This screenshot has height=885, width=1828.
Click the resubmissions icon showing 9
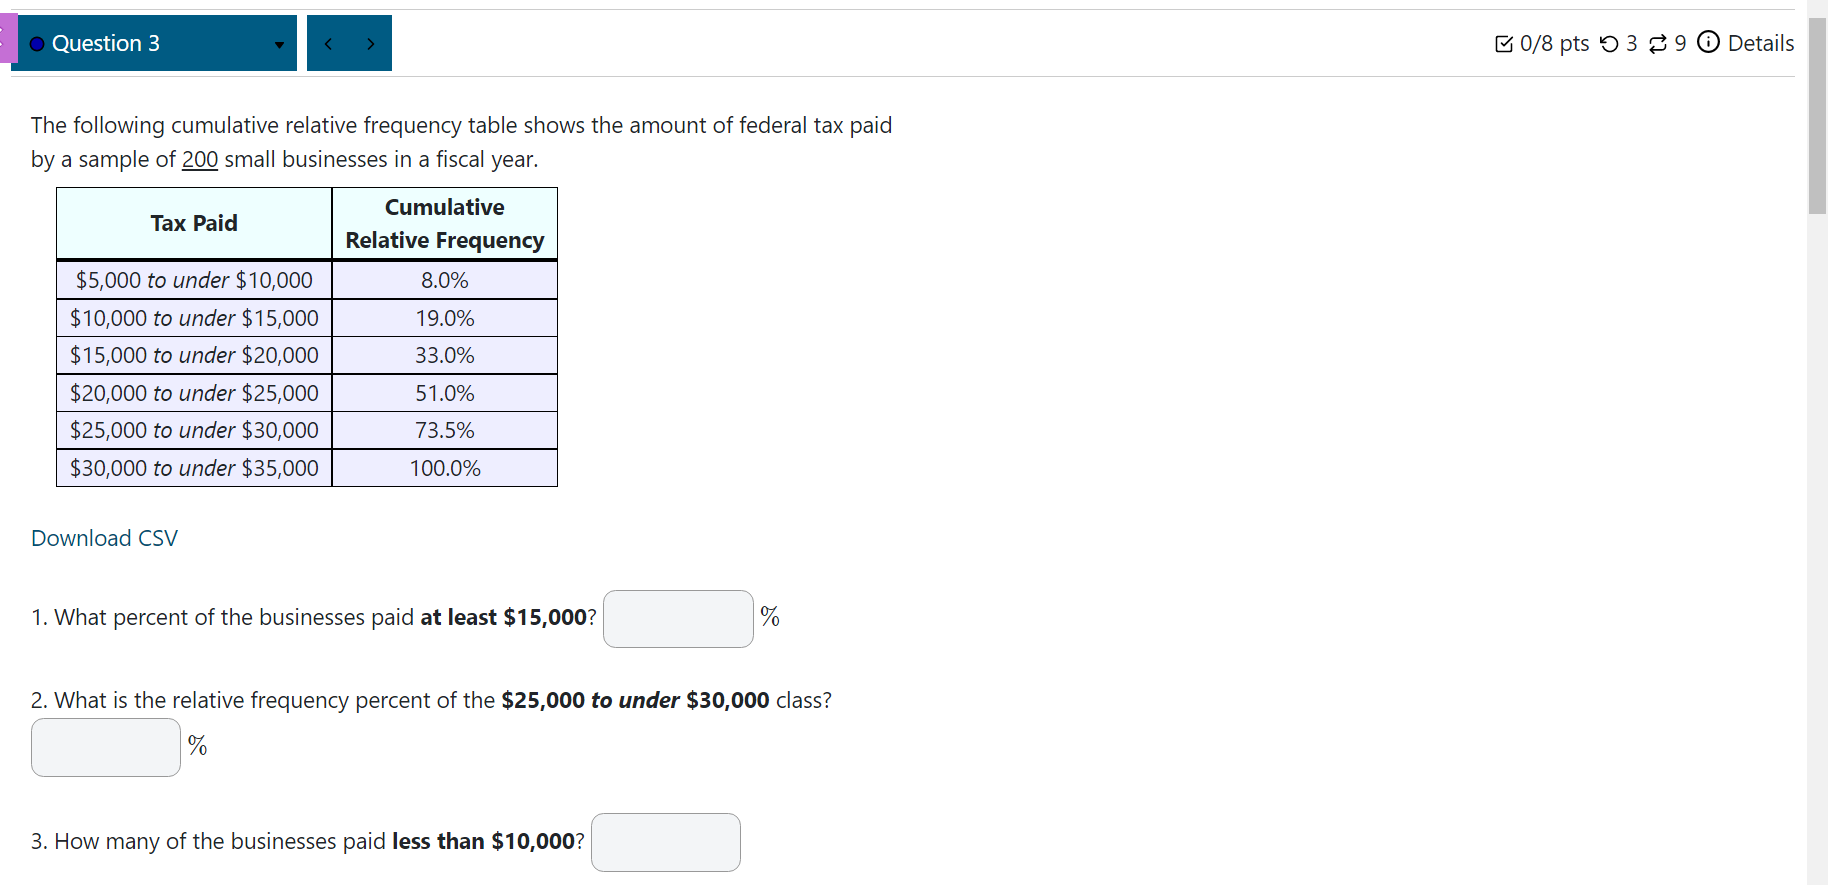tap(1660, 43)
